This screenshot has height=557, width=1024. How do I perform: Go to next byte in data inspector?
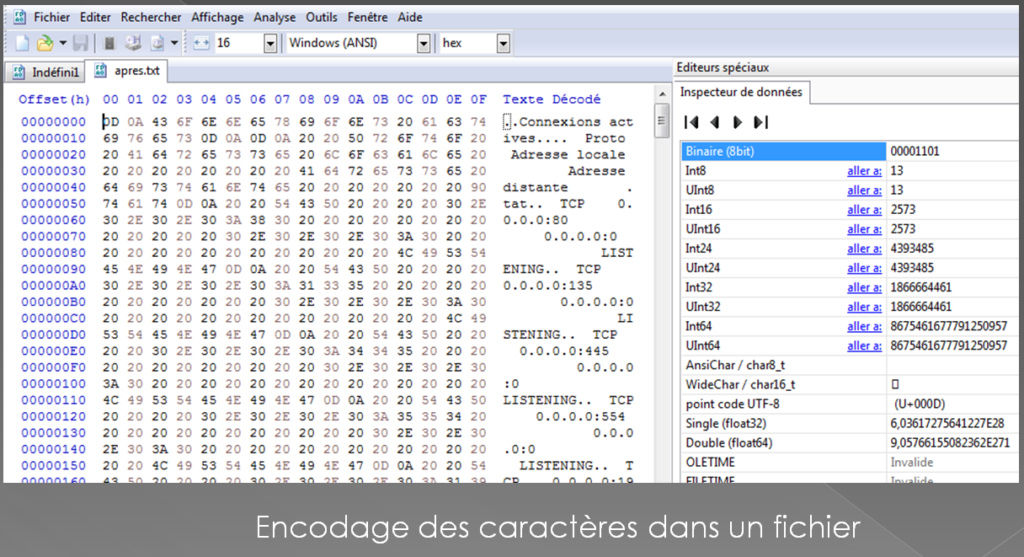(x=737, y=122)
